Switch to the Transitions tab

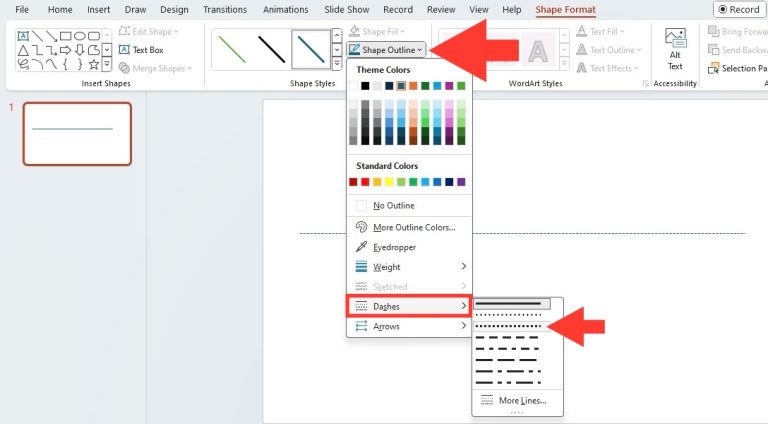pyautogui.click(x=225, y=10)
